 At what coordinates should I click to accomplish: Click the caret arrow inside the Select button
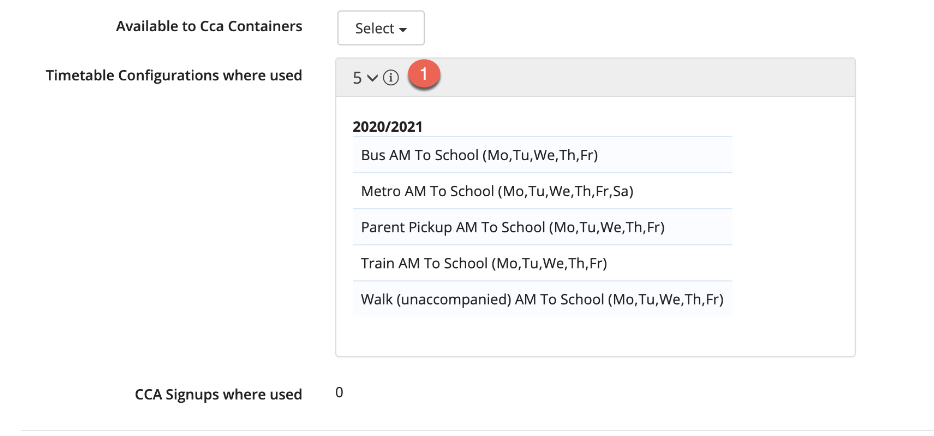[403, 30]
